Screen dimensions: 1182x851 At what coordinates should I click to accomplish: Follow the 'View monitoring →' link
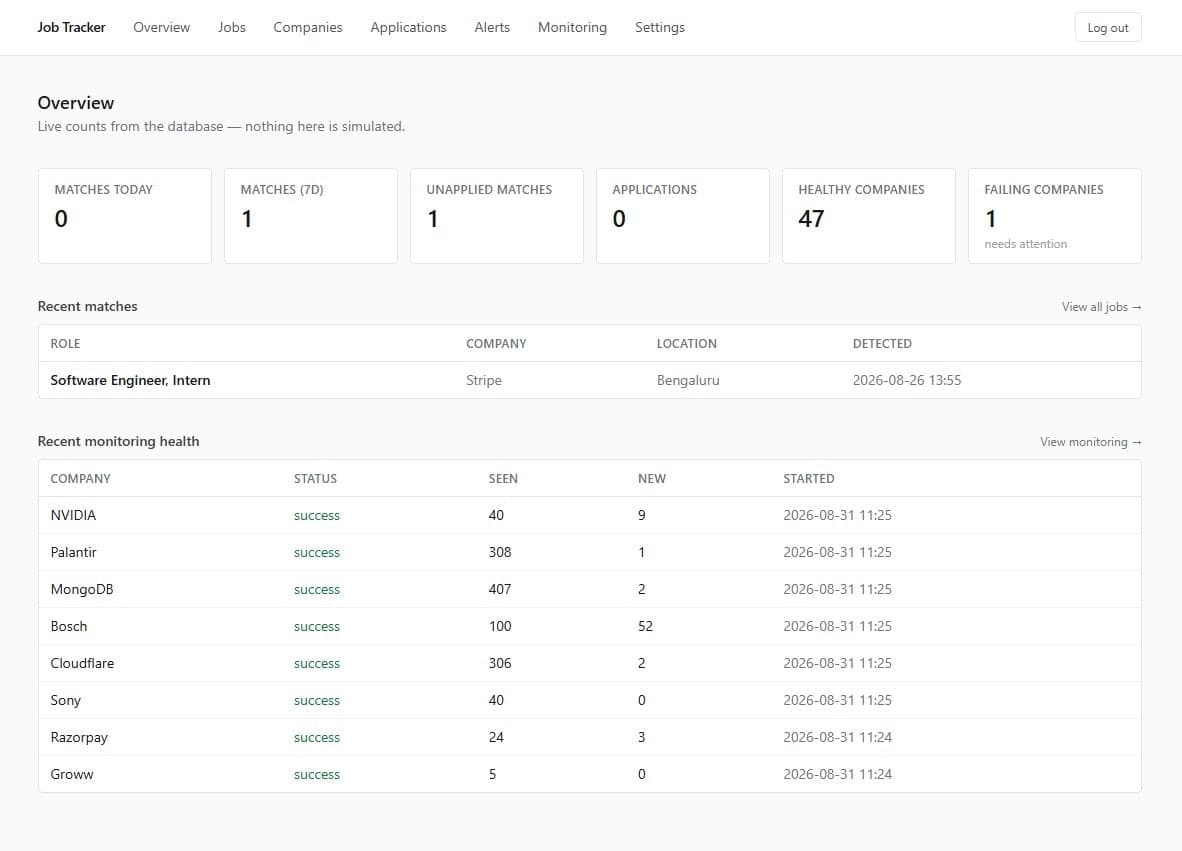1091,442
